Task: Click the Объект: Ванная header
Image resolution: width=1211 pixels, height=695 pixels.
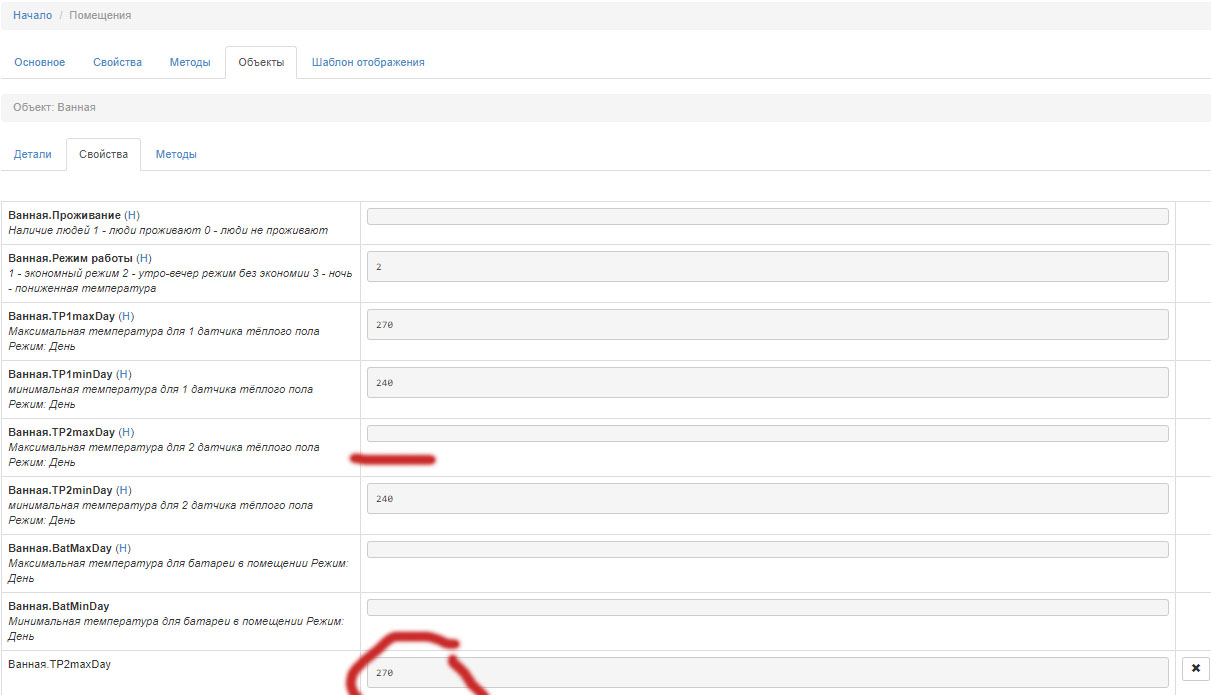Action: [54, 107]
